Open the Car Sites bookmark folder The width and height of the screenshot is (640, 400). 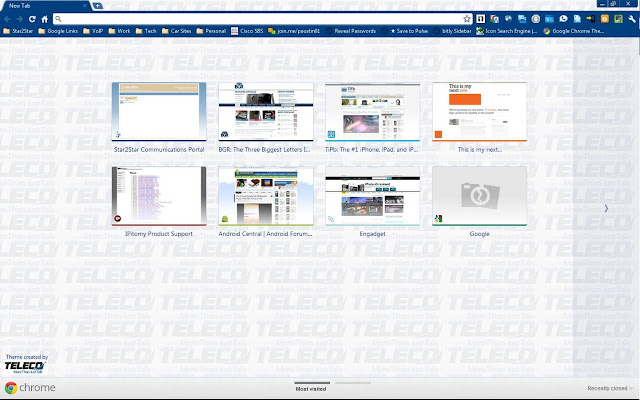176,31
